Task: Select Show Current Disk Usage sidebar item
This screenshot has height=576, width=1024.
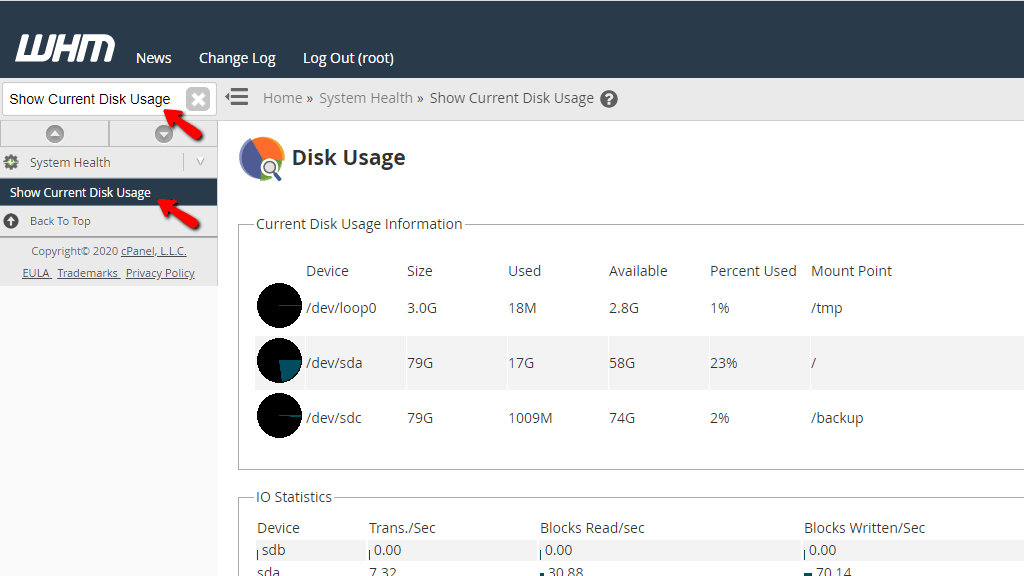Action: 108,193
